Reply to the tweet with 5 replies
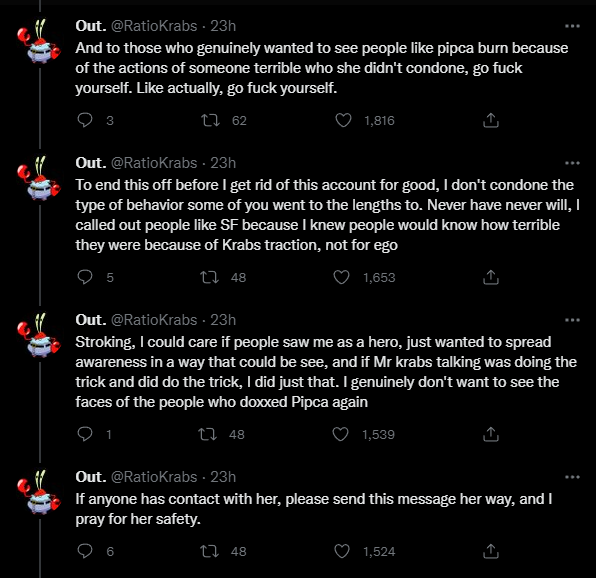Viewport: 596px width, 578px height. click(85, 277)
